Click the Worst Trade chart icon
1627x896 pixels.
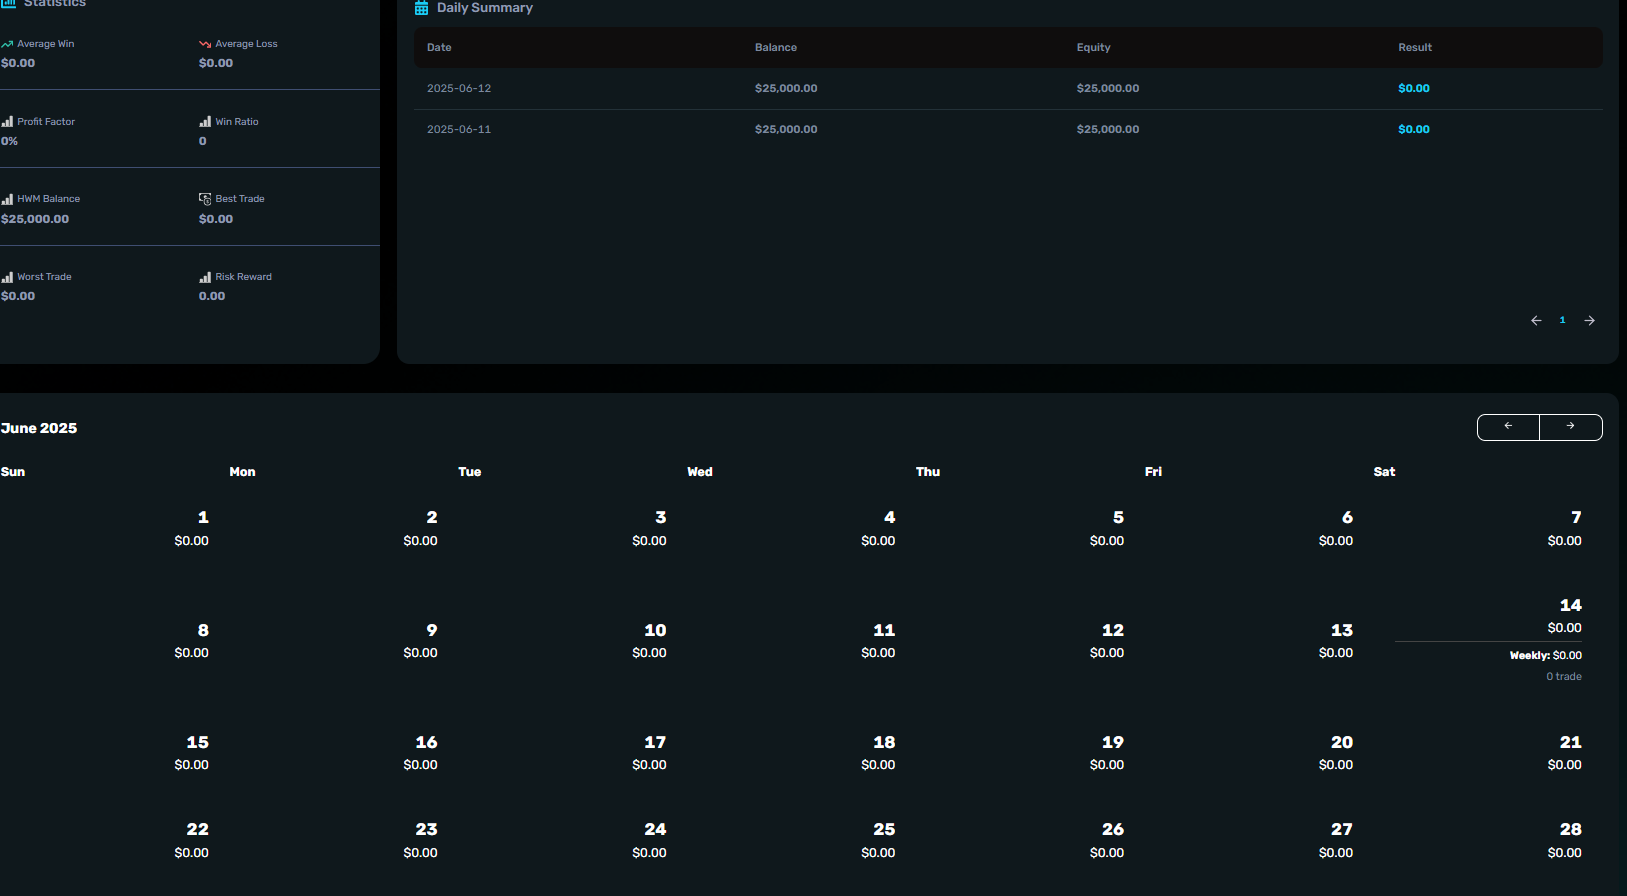click(7, 277)
